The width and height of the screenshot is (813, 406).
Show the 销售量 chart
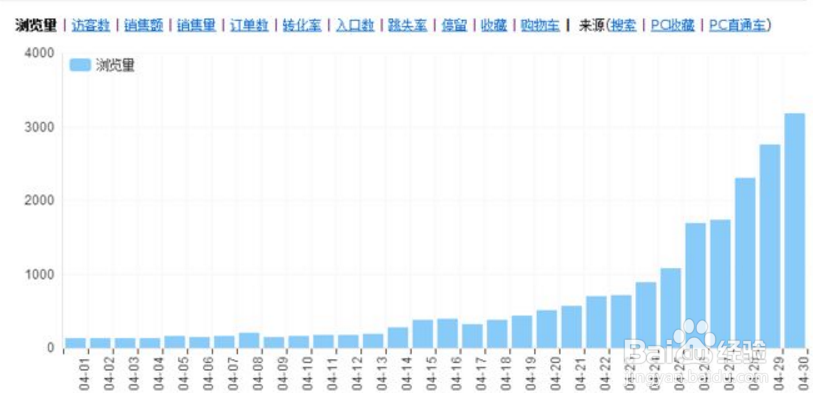click(197, 25)
